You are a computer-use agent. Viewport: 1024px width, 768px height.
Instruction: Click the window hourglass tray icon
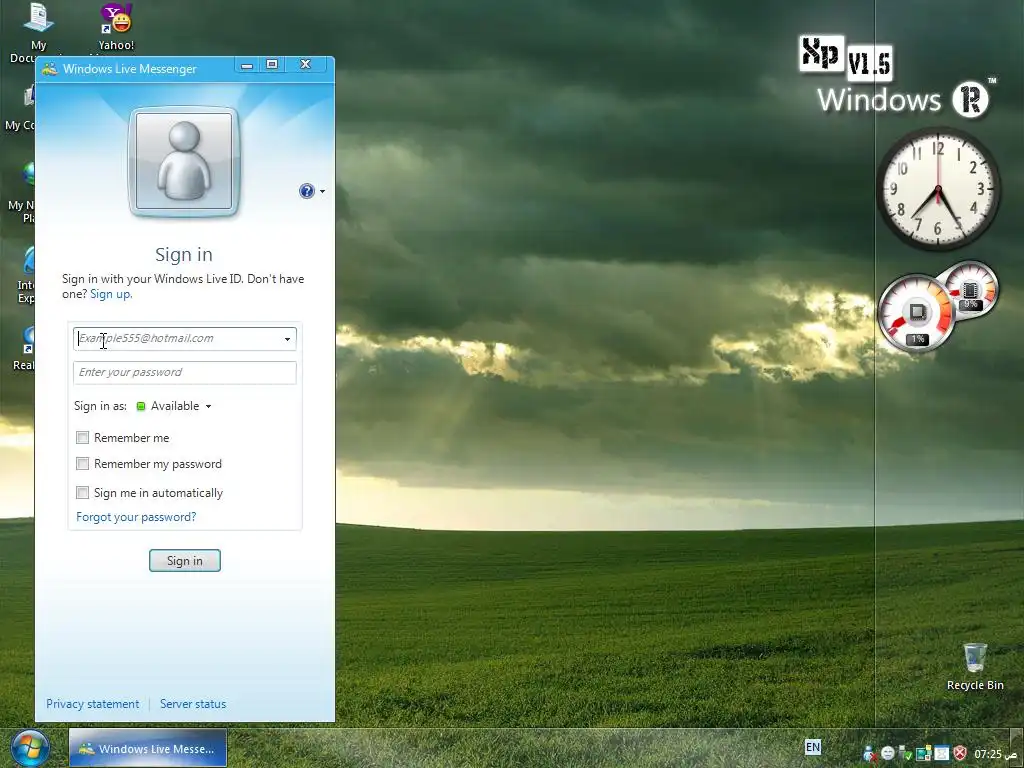tap(942, 754)
